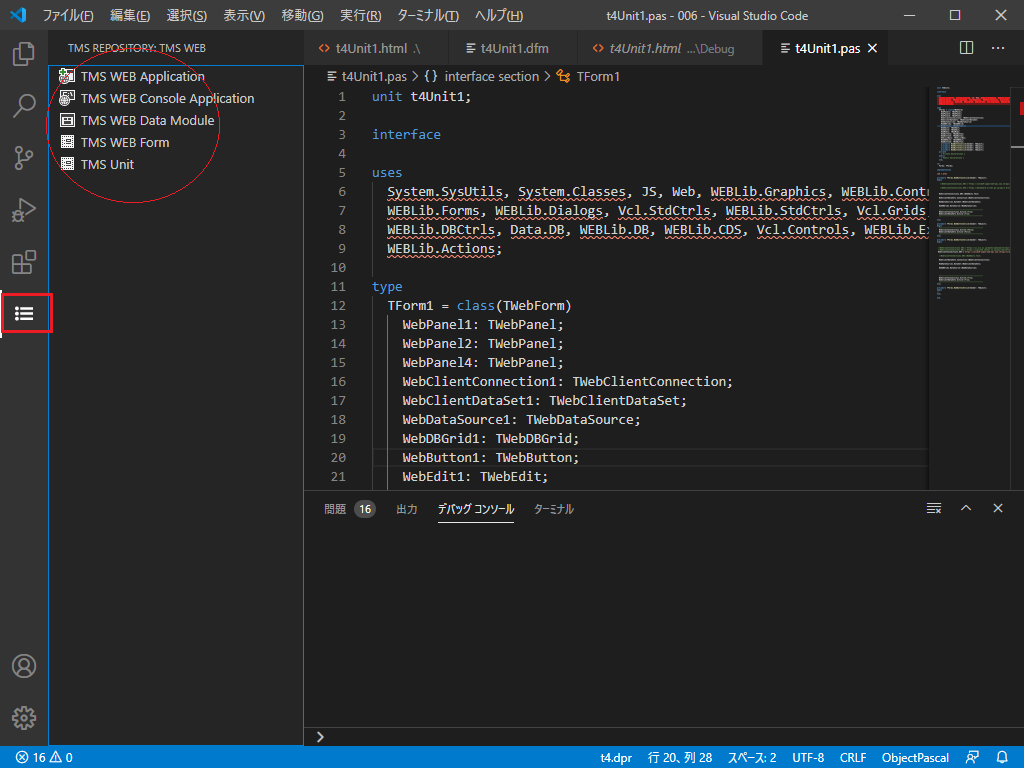
Task: Change indentation via スペース: 2
Action: (752, 758)
